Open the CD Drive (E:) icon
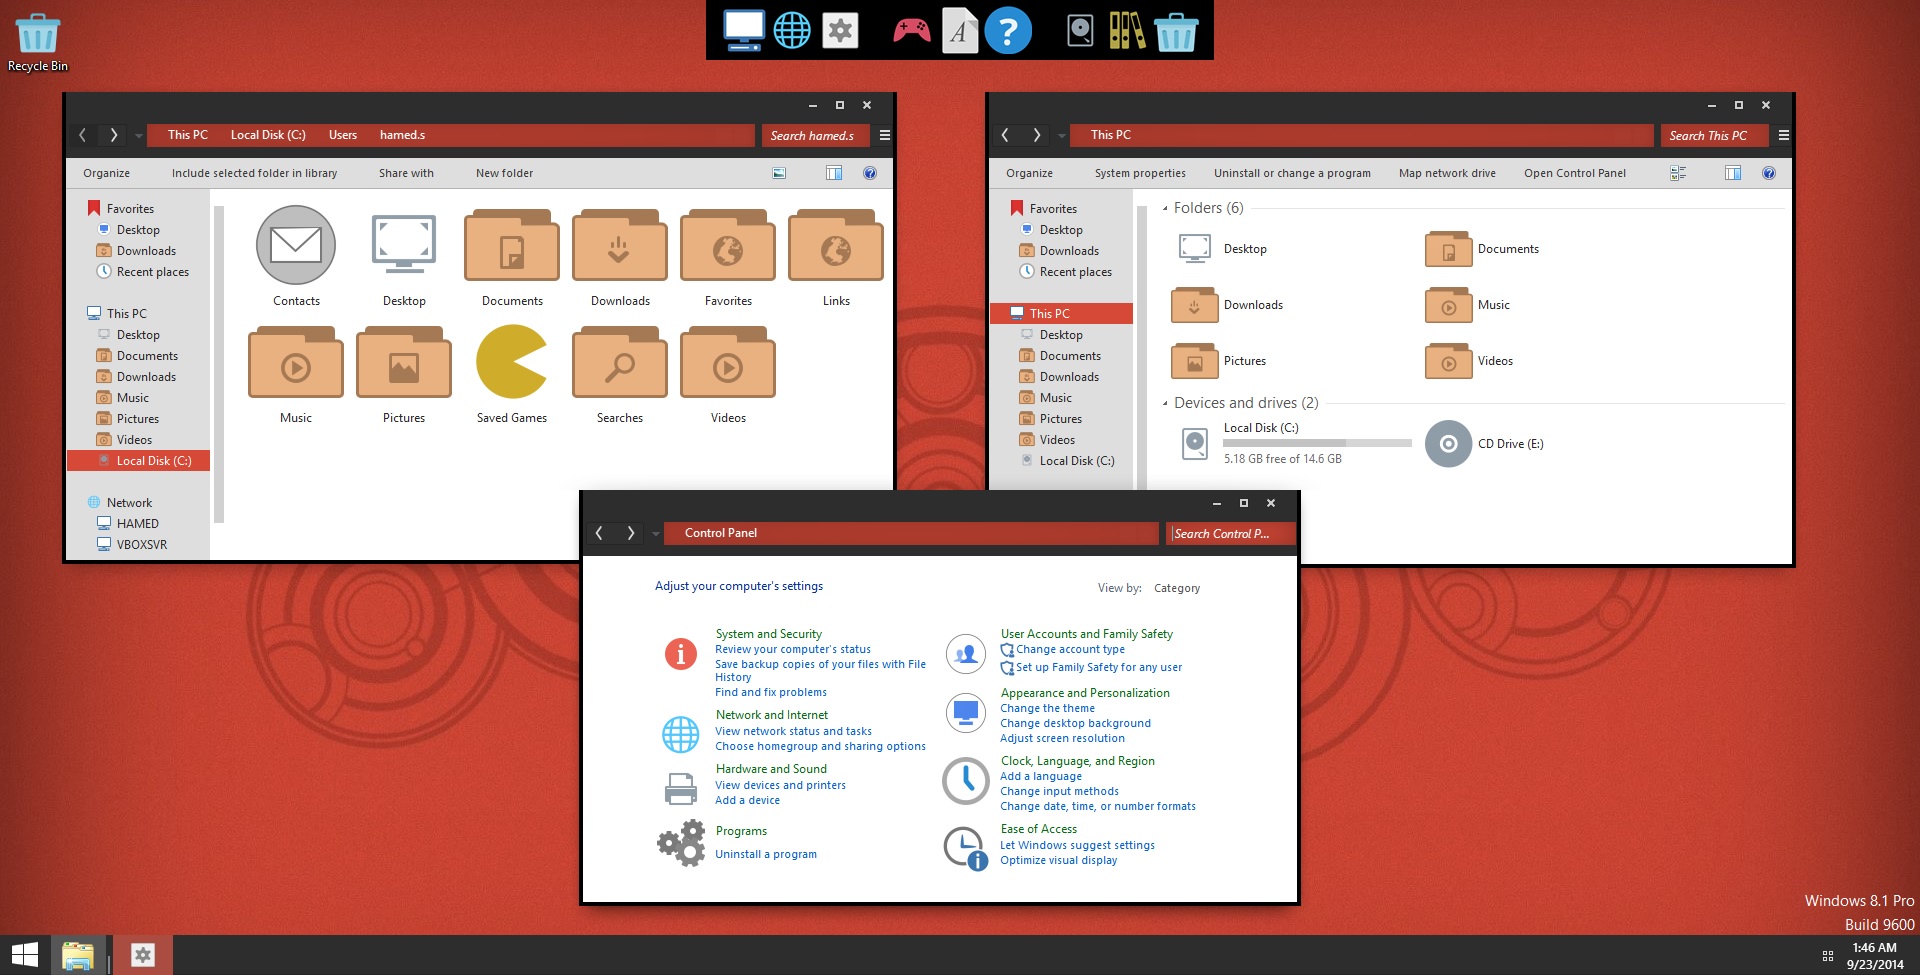1920x975 pixels. pos(1448,444)
